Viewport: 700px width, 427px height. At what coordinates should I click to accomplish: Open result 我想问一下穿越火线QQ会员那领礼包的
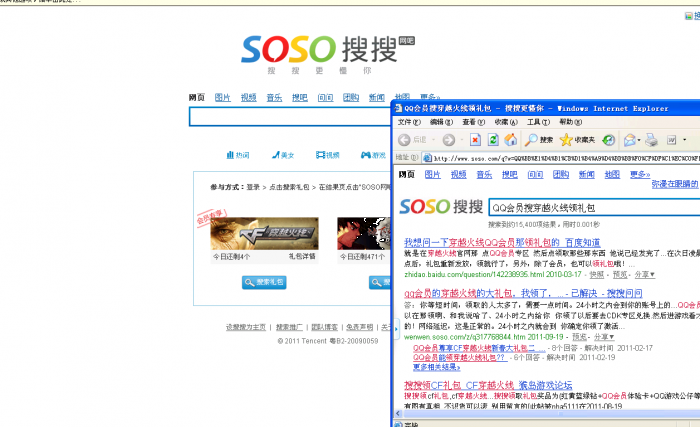(502, 243)
